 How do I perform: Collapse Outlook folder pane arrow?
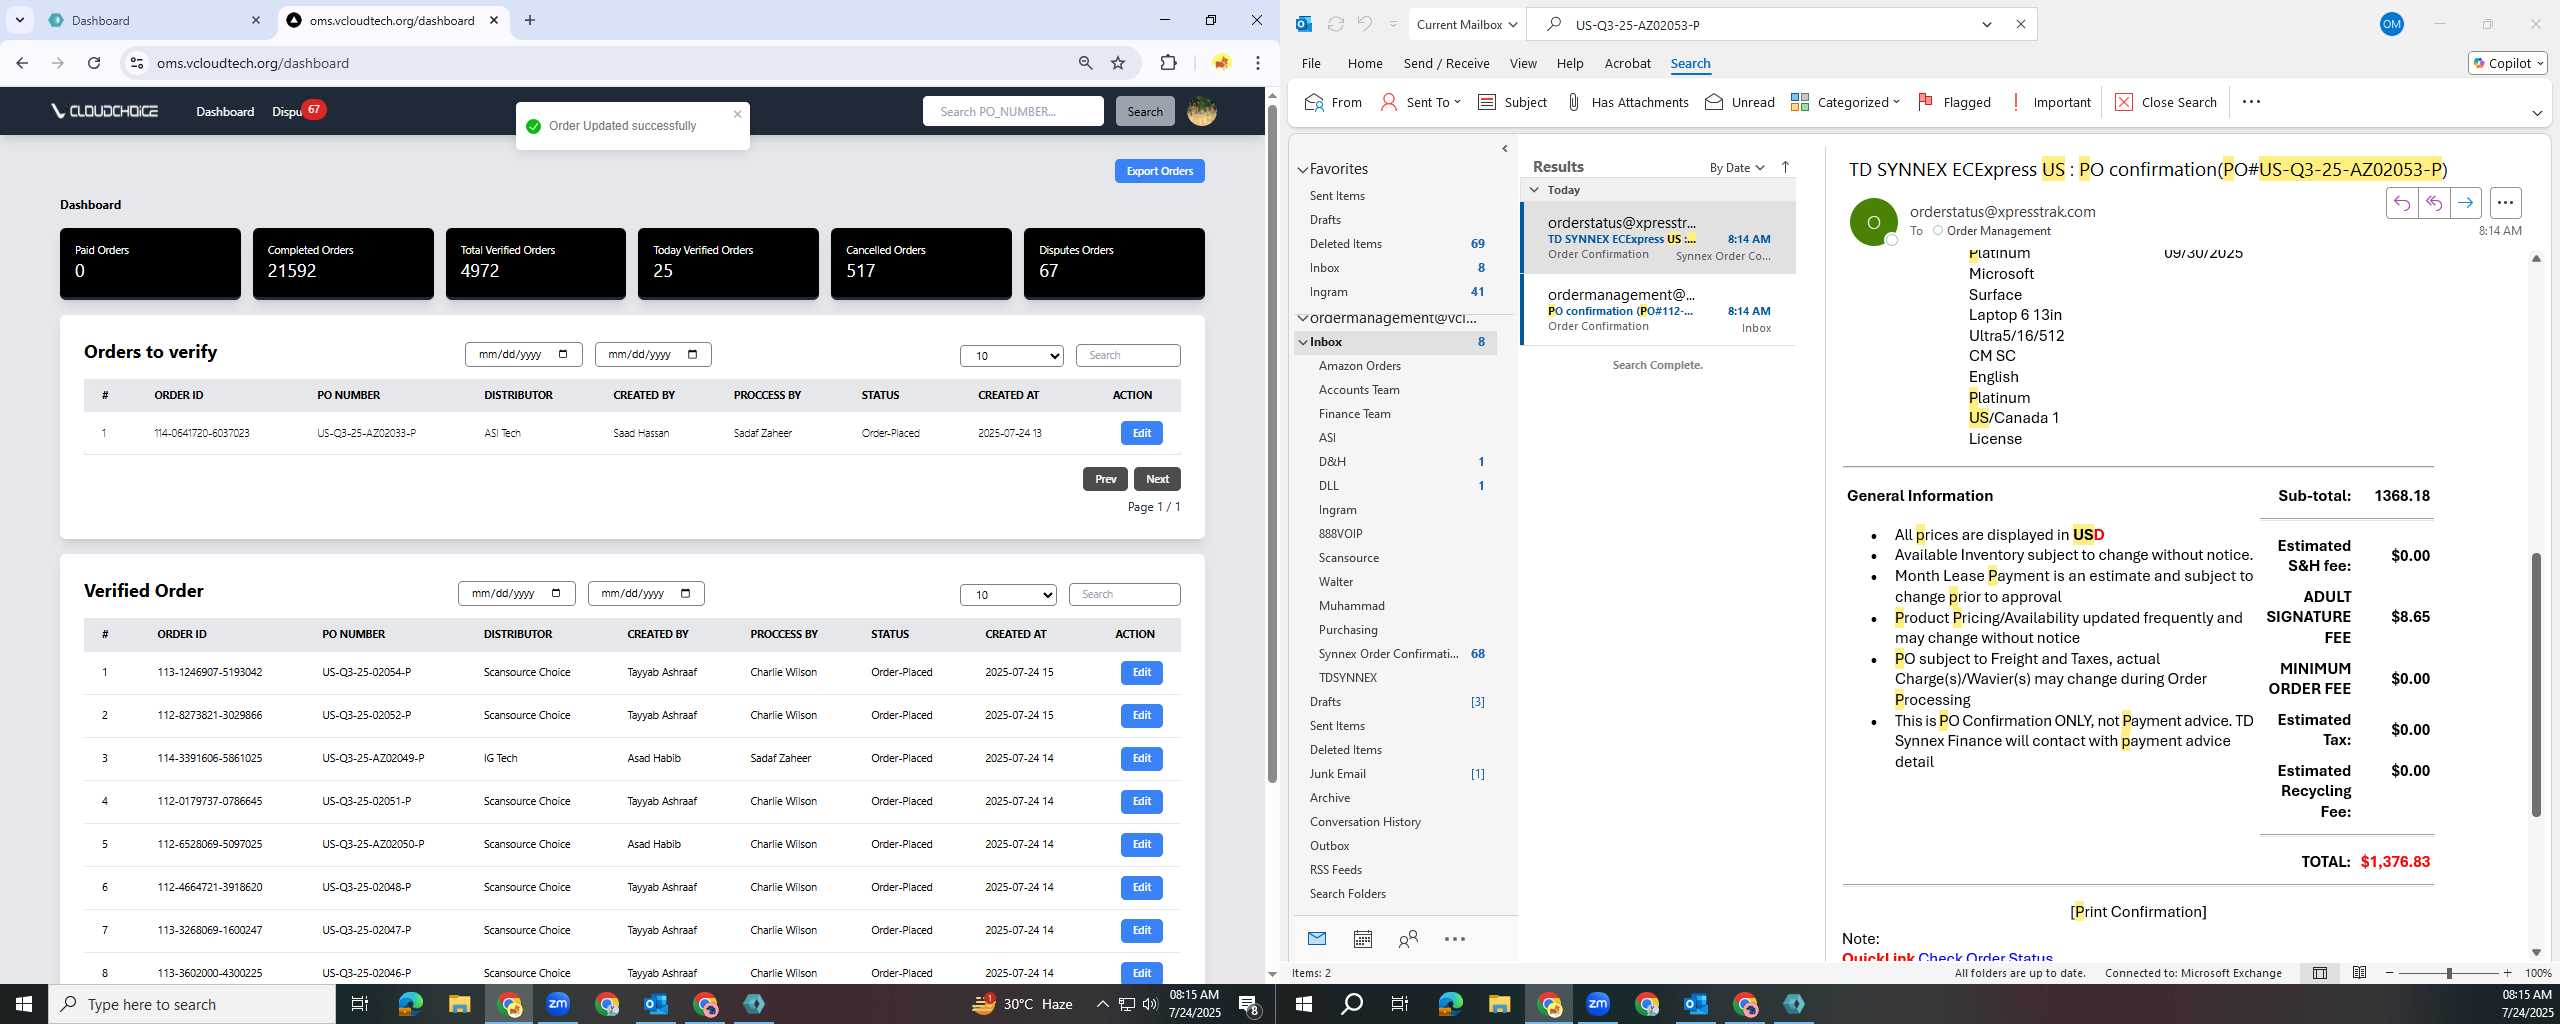point(1505,149)
